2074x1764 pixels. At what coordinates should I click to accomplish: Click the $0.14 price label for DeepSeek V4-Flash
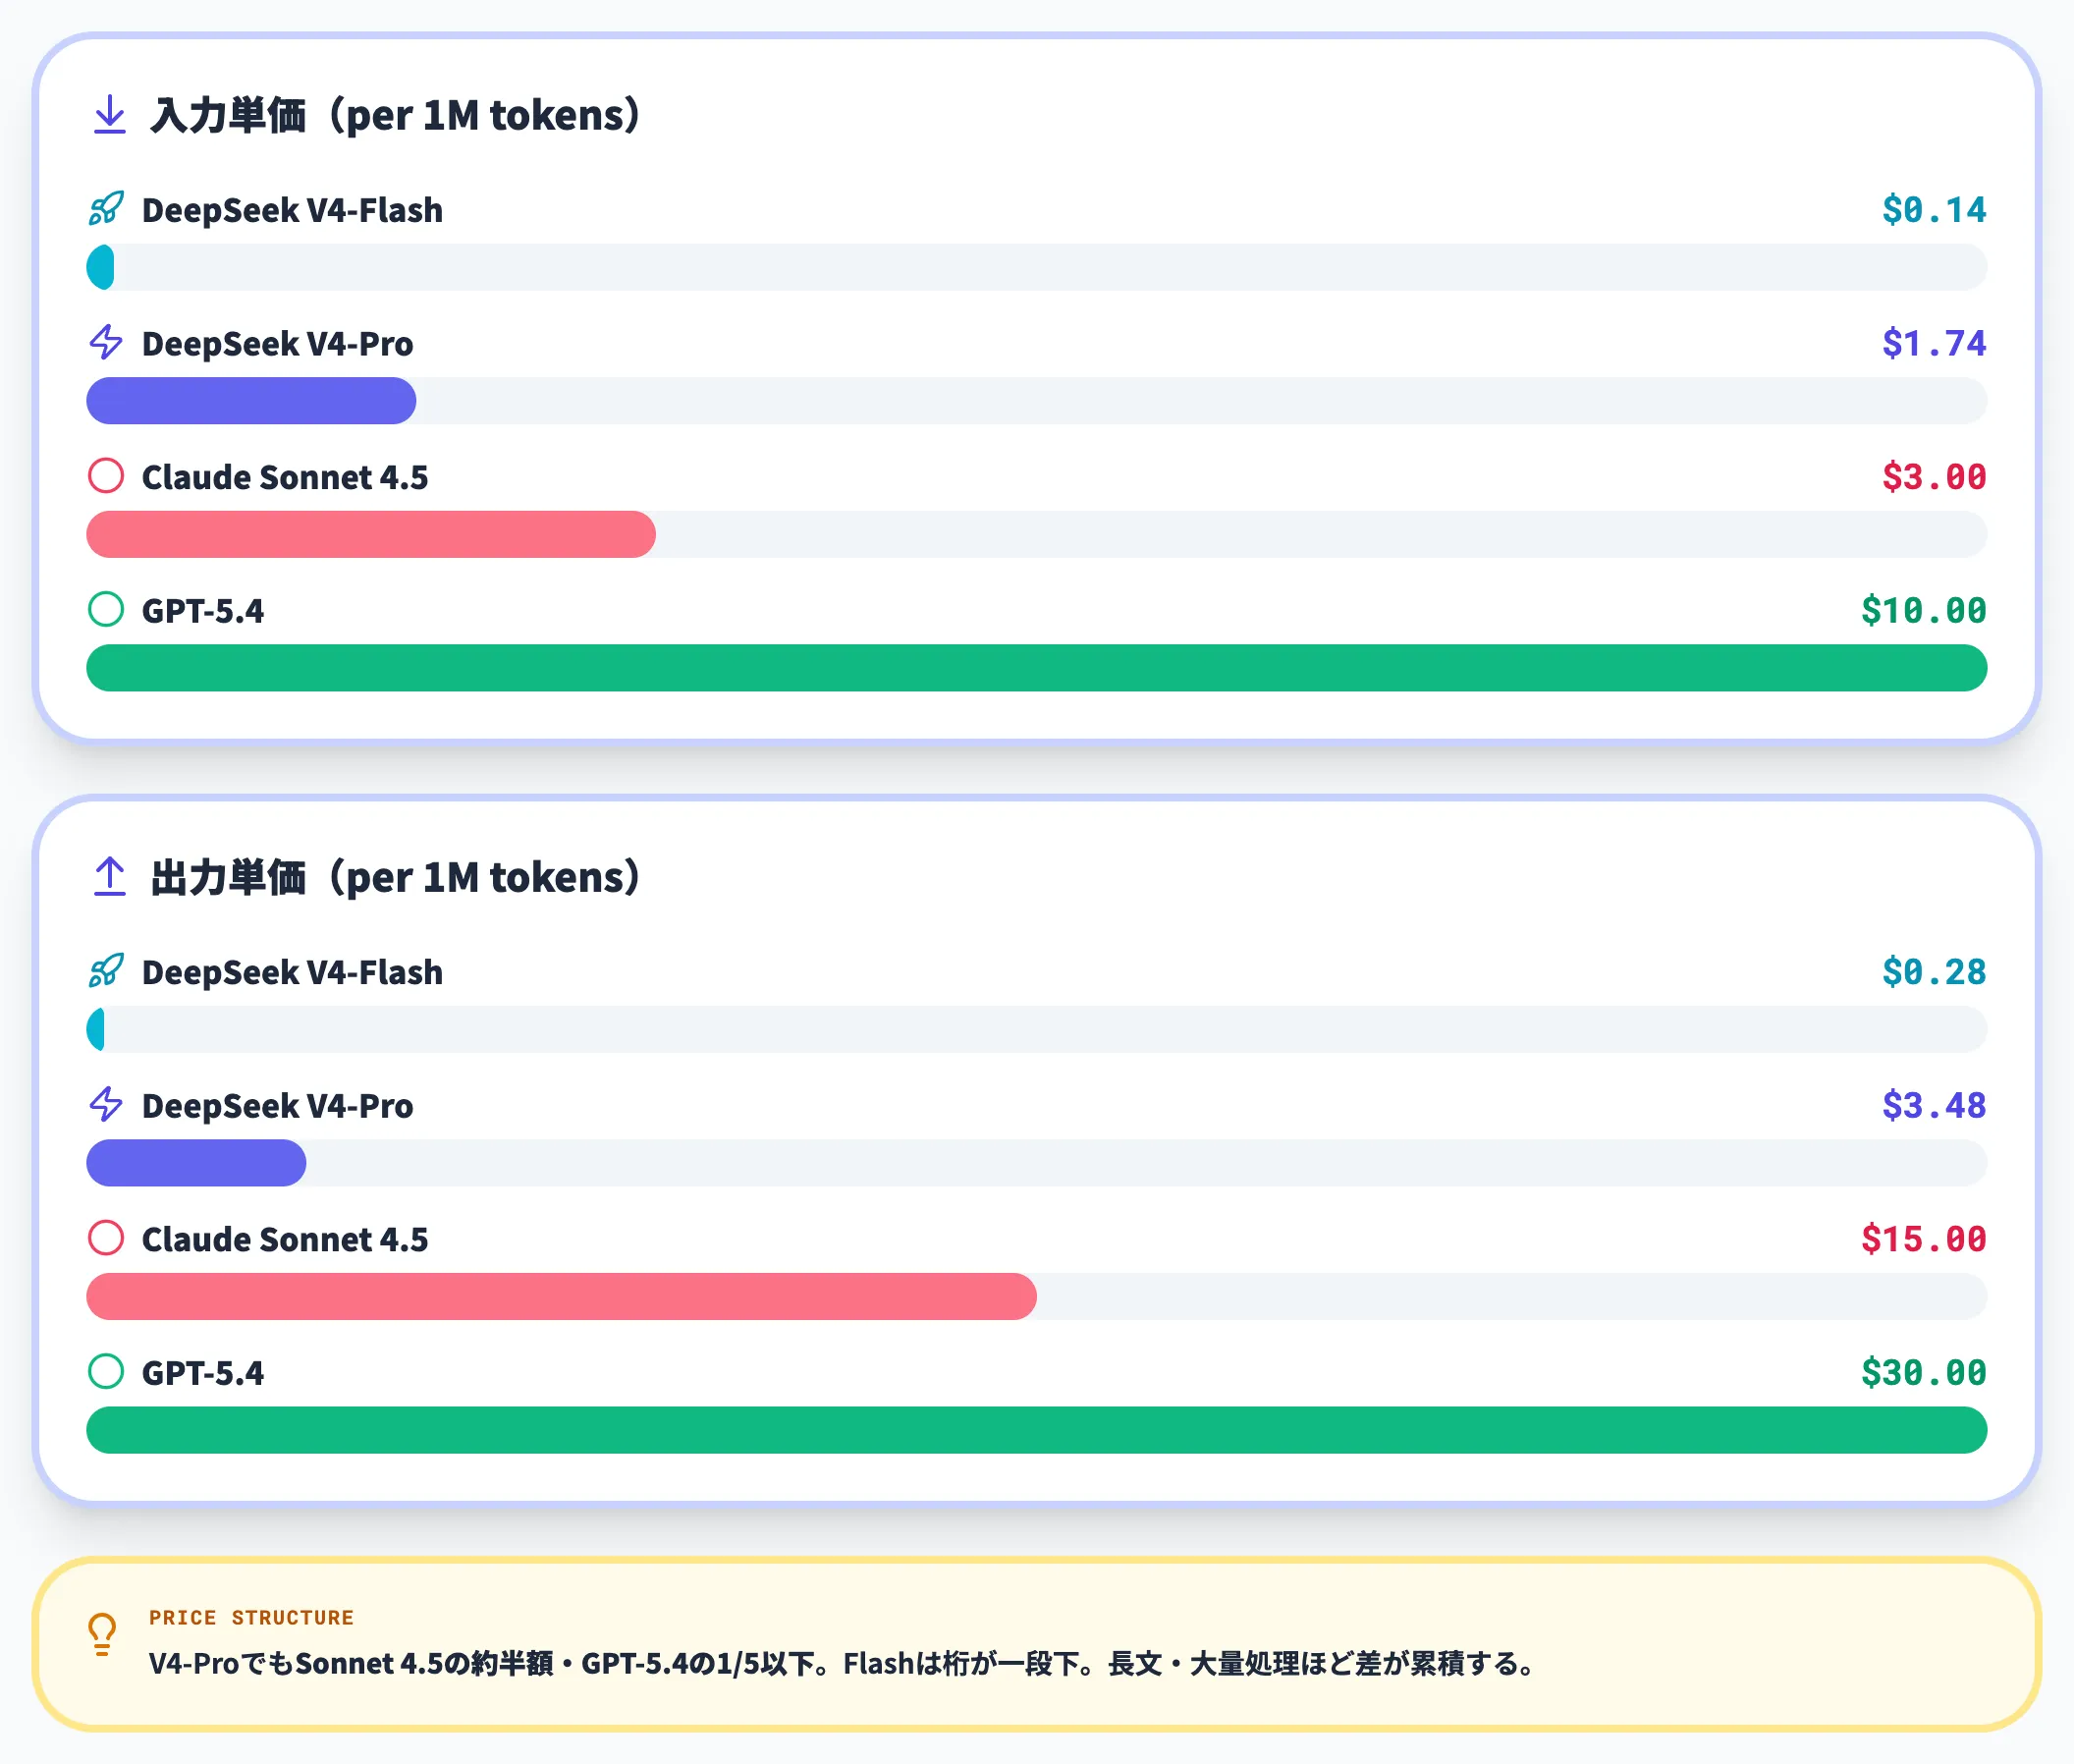(x=1933, y=210)
